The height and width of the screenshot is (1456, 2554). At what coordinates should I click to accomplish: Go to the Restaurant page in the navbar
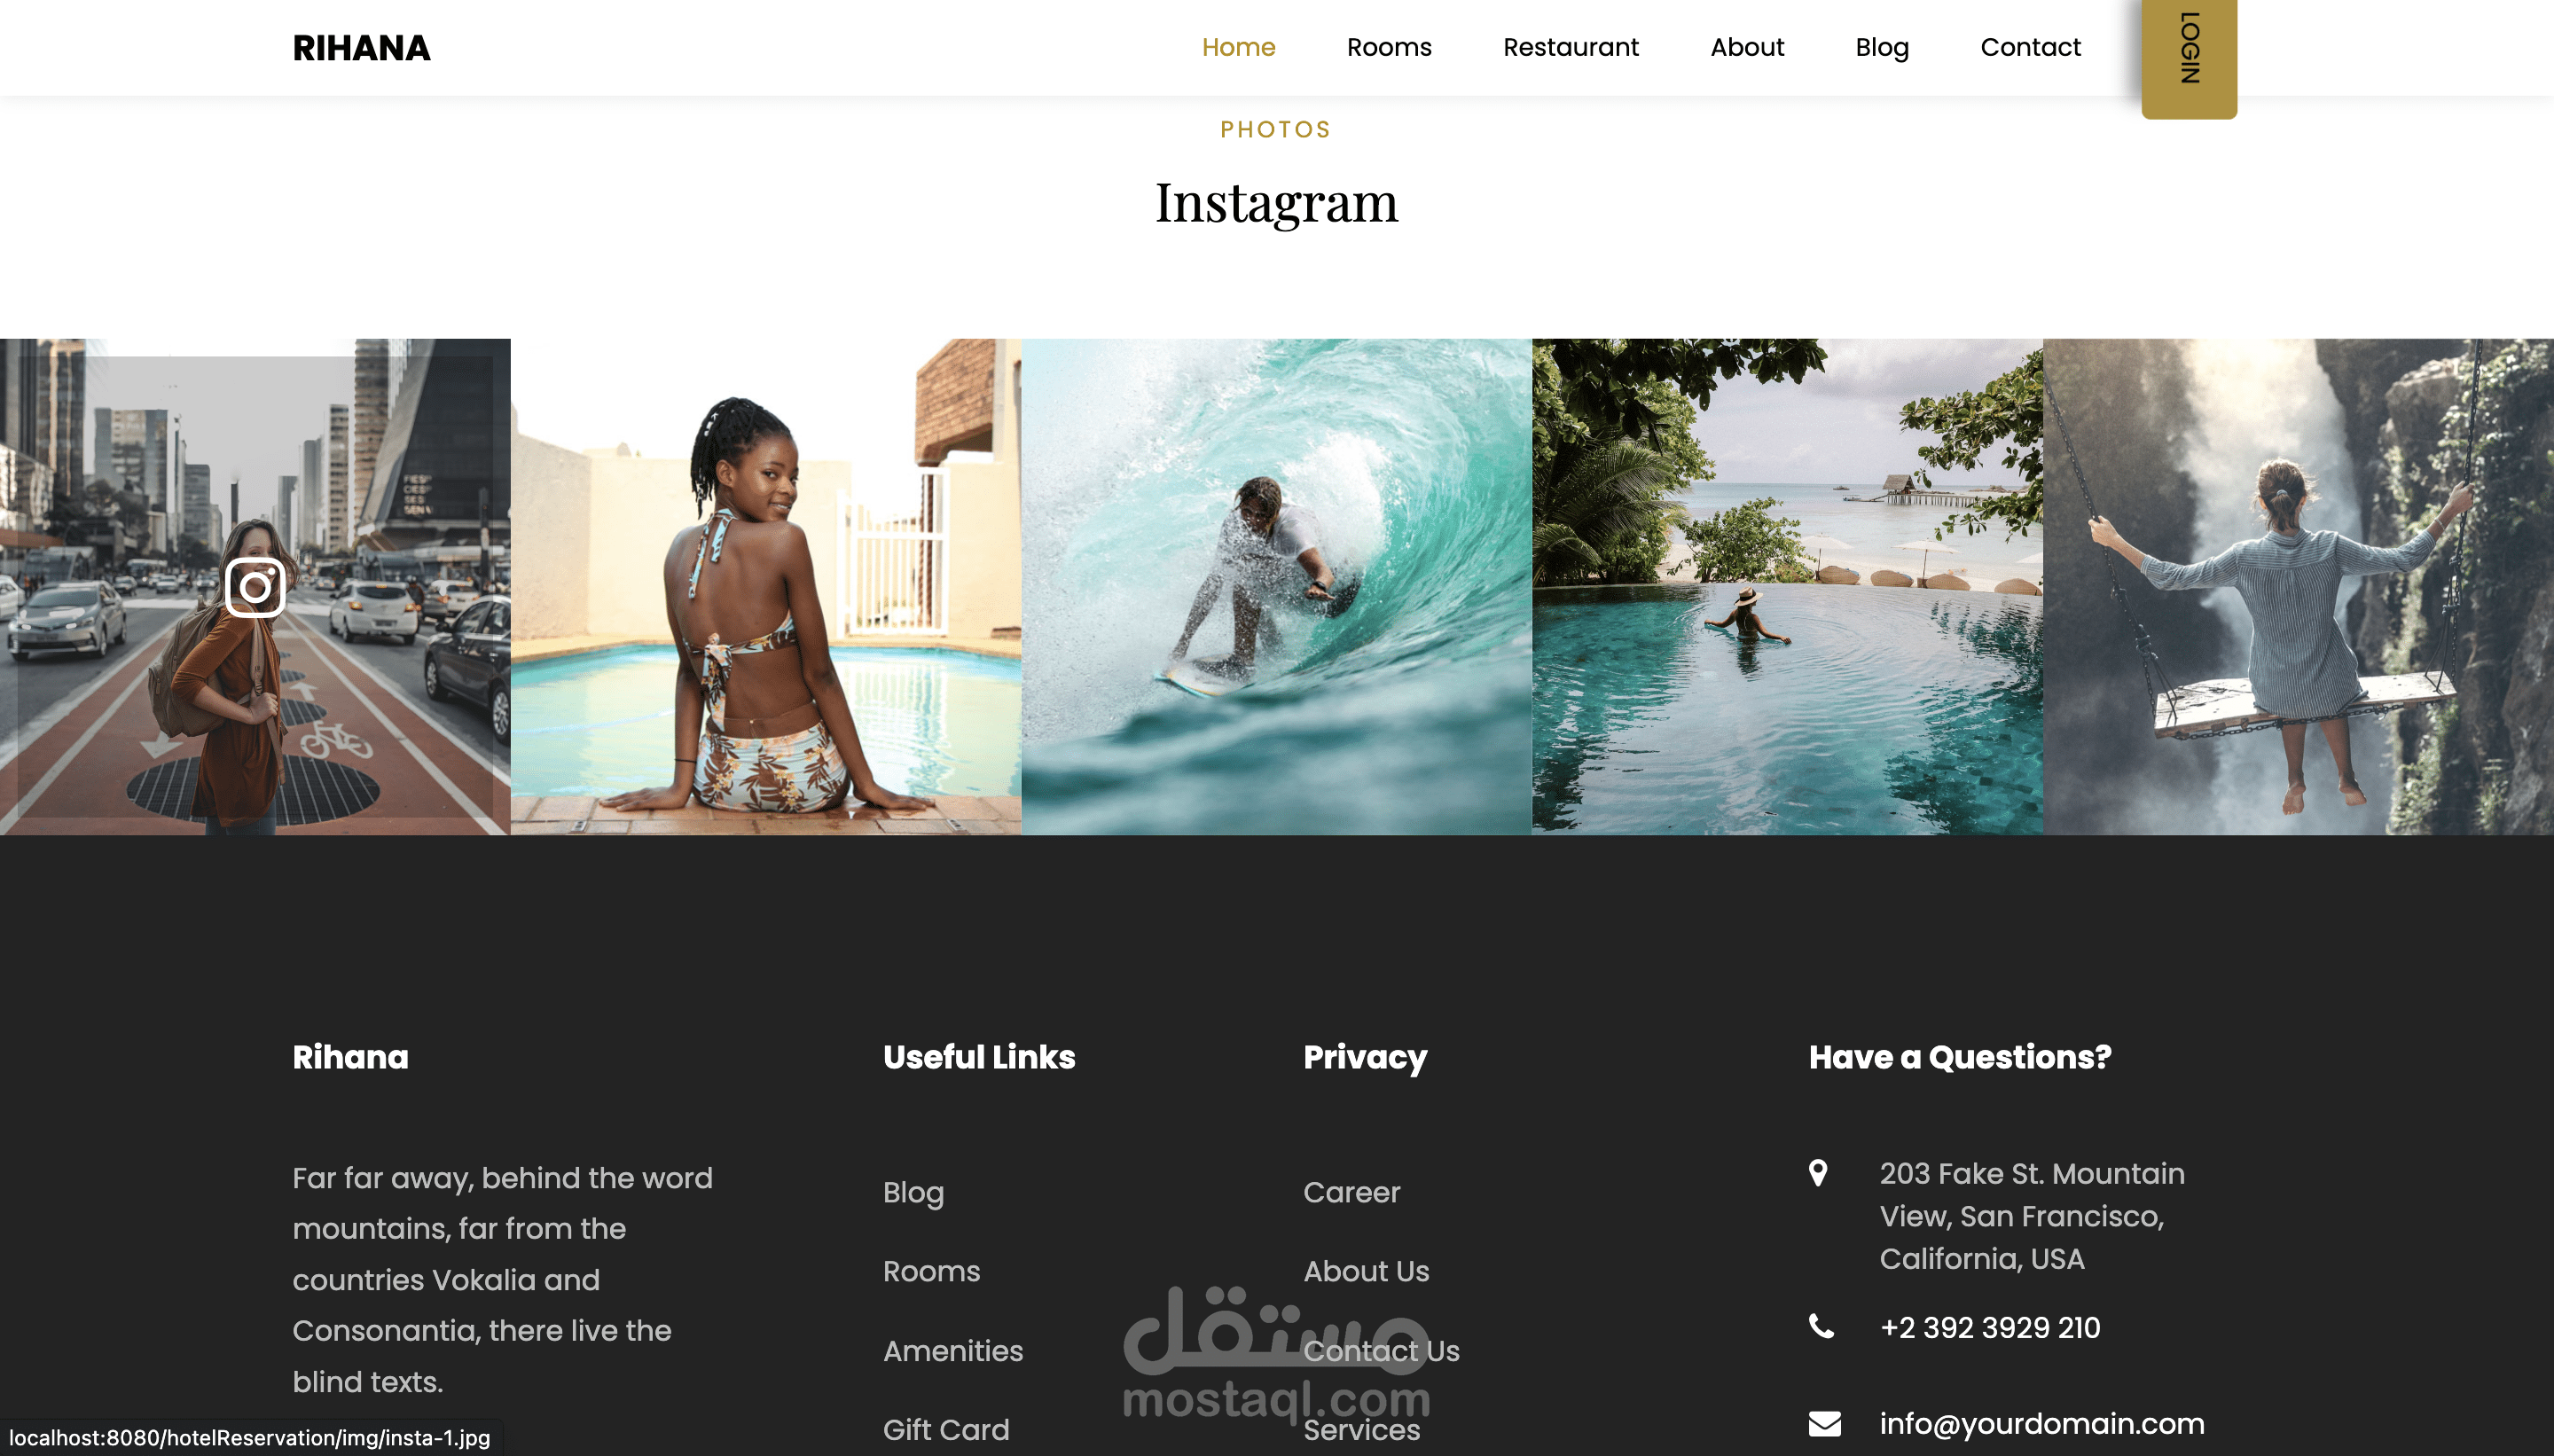point(1570,47)
